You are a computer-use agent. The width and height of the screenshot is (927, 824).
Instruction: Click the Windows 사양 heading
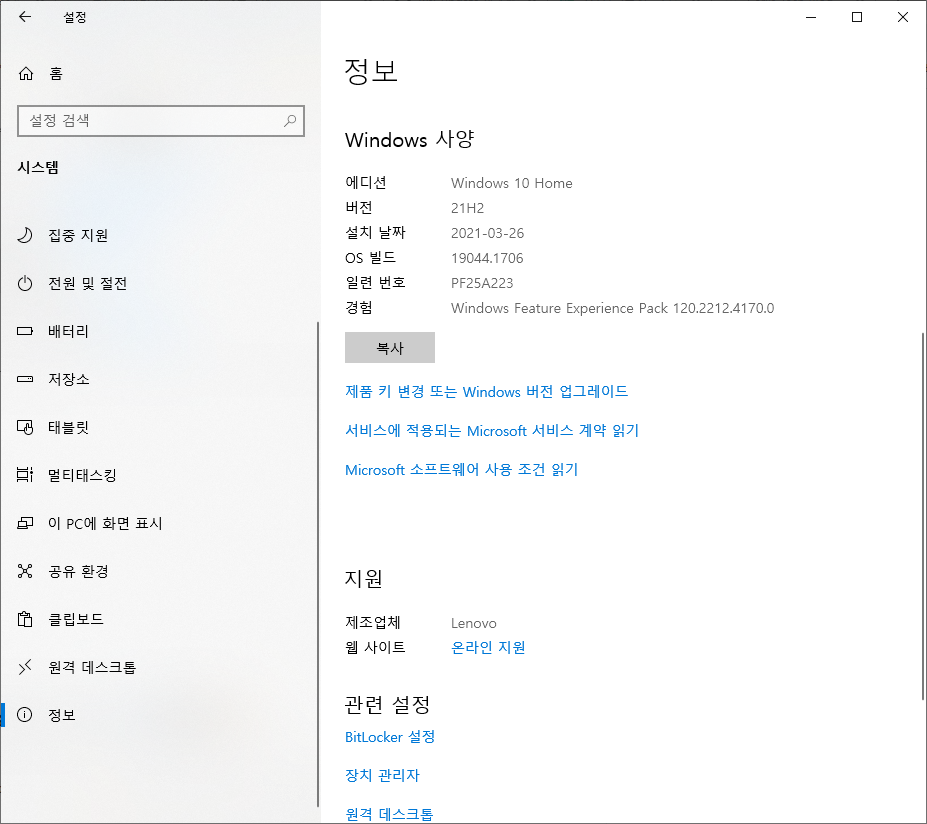point(409,140)
